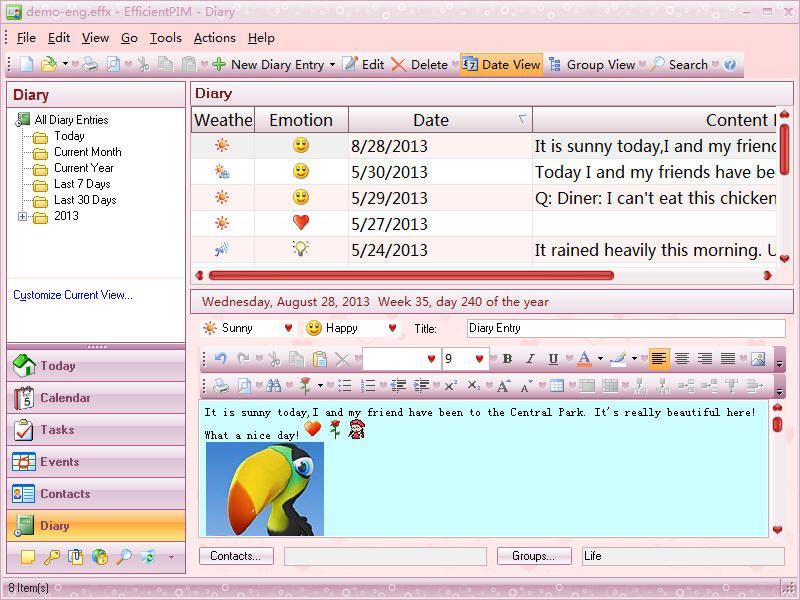
Task: Click the Open file folder icon
Action: tap(49, 65)
